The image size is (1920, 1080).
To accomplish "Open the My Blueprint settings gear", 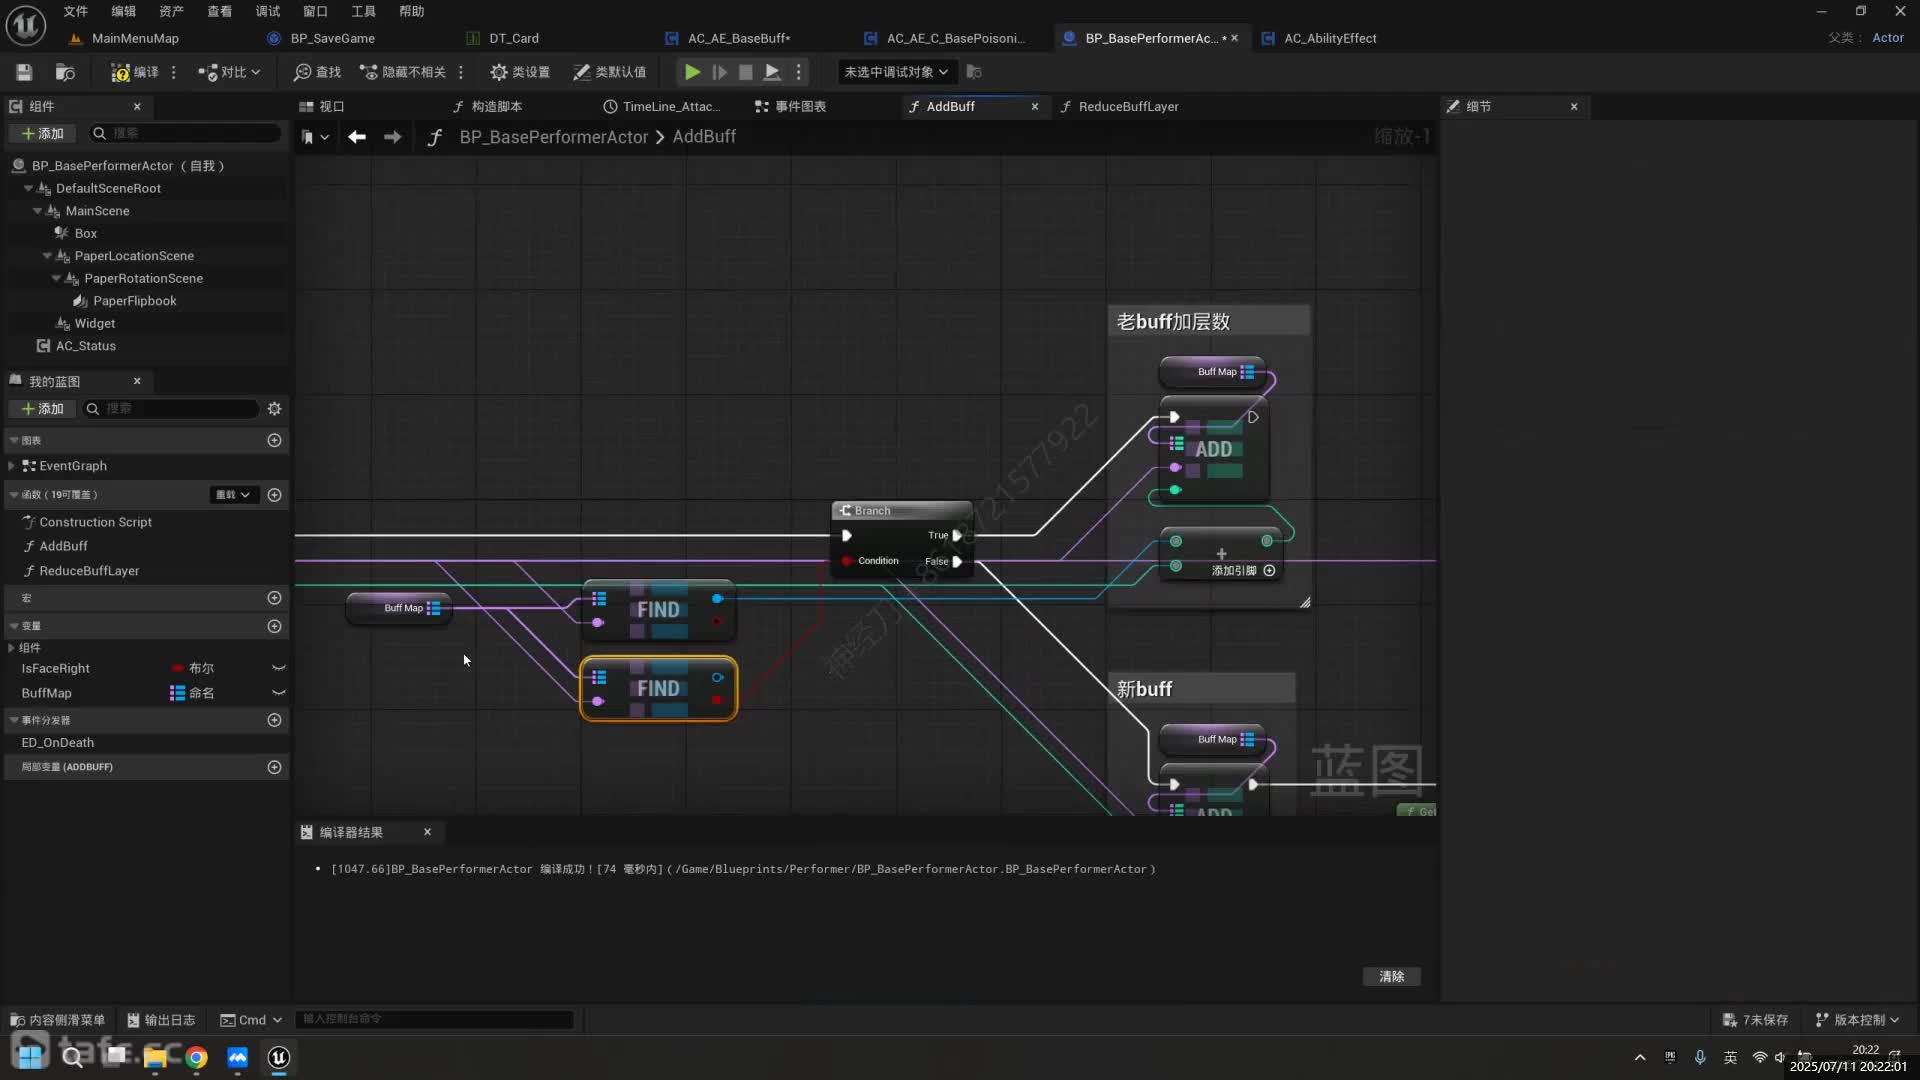I will coord(274,408).
